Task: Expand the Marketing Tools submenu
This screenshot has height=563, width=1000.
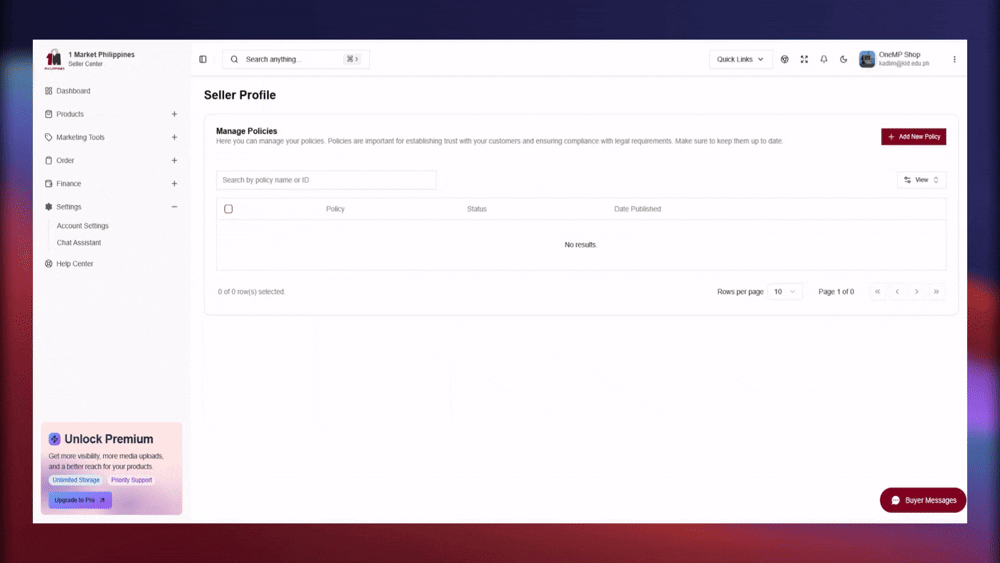Action: pyautogui.click(x=174, y=137)
